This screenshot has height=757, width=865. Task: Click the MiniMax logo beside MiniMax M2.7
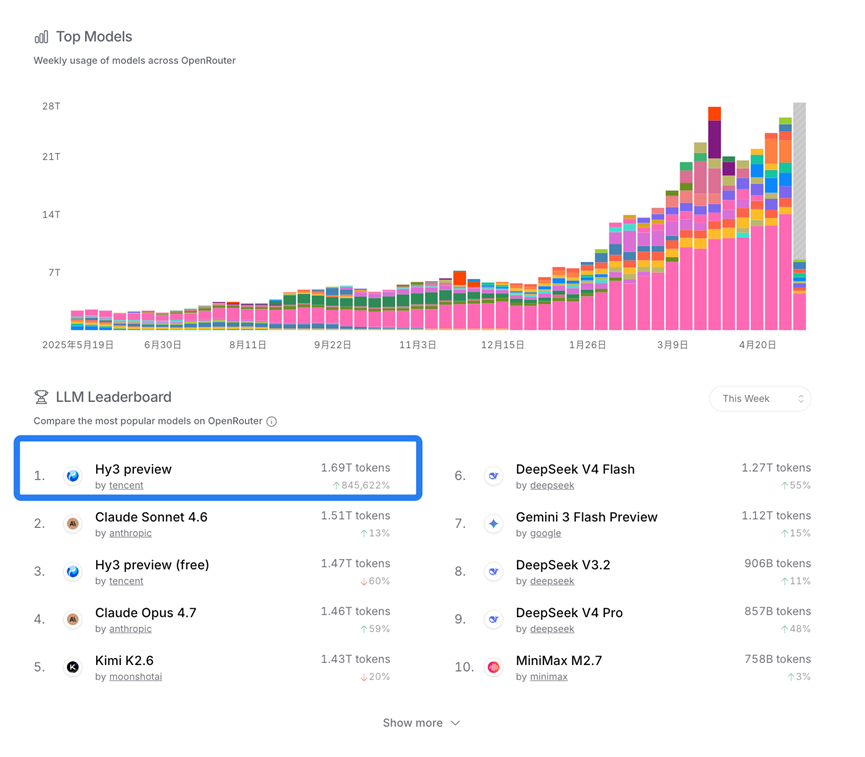pos(493,667)
